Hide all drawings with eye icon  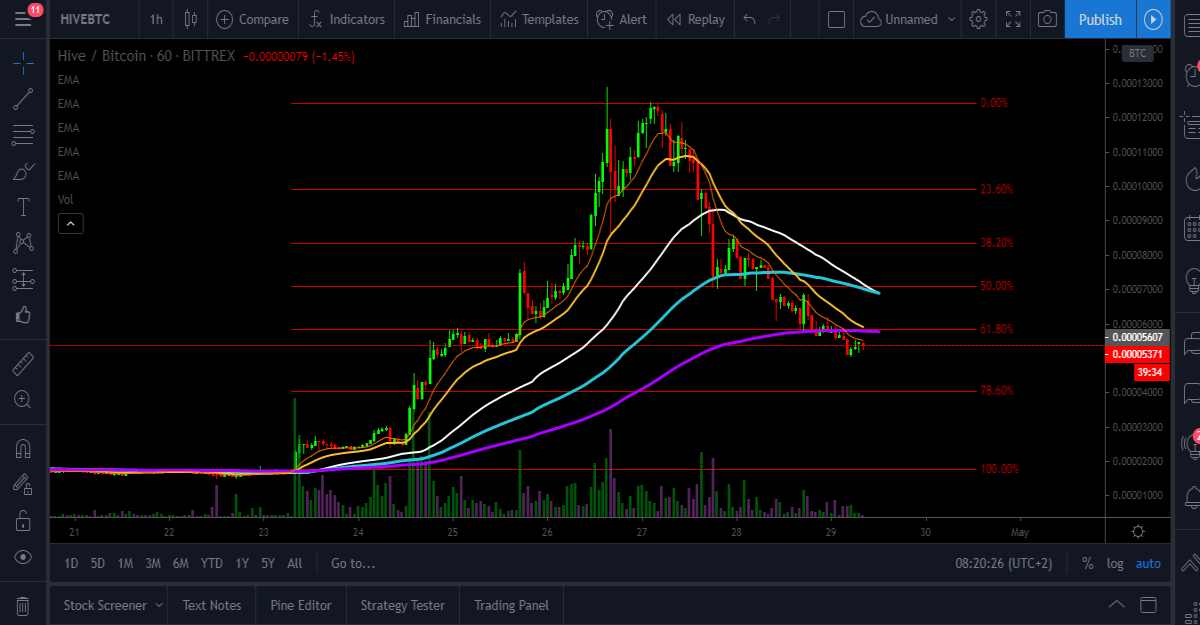click(x=23, y=557)
